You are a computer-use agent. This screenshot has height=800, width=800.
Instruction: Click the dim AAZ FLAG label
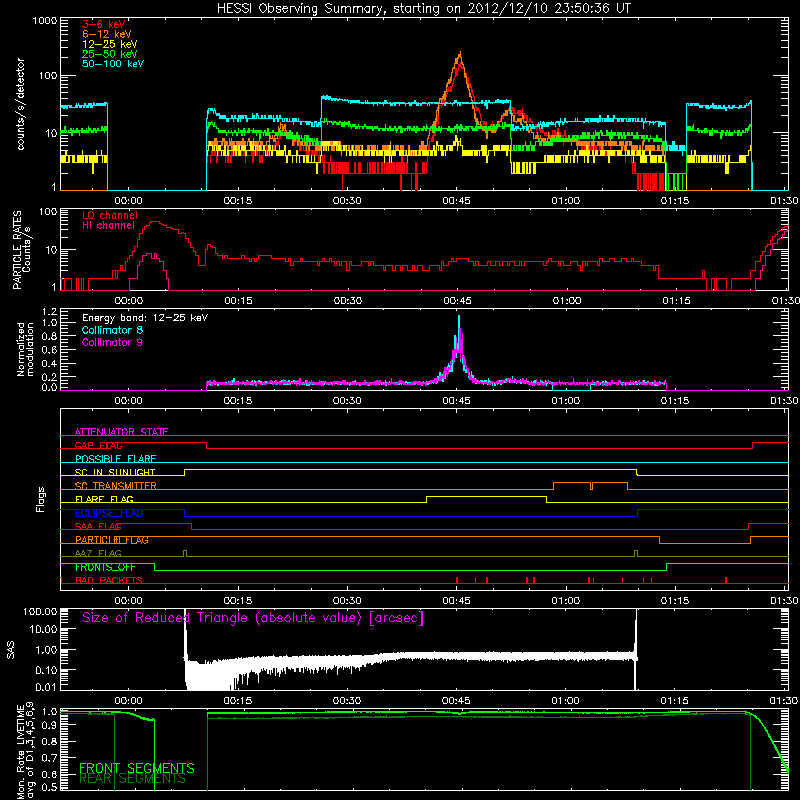click(98, 553)
